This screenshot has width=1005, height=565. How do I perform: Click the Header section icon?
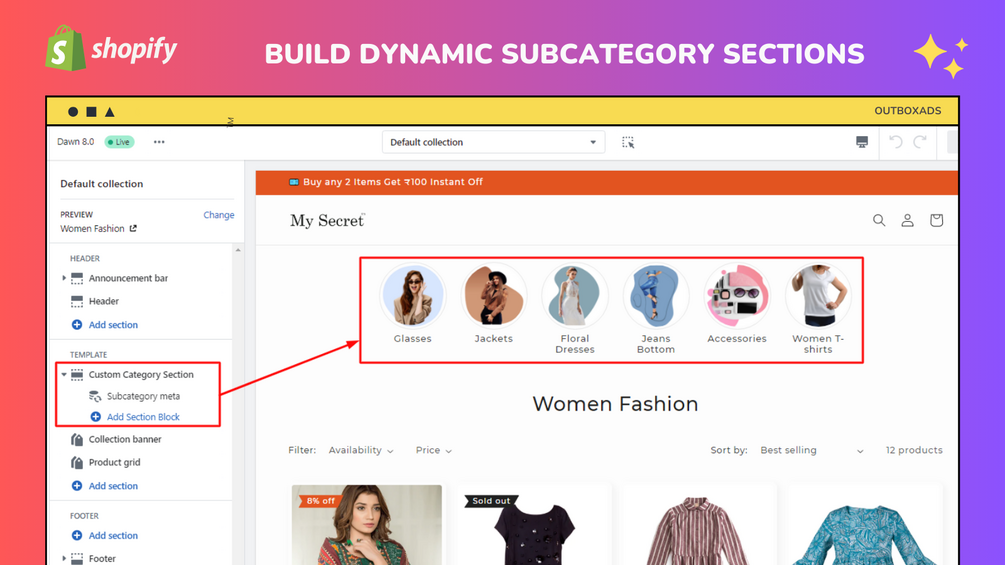point(77,301)
